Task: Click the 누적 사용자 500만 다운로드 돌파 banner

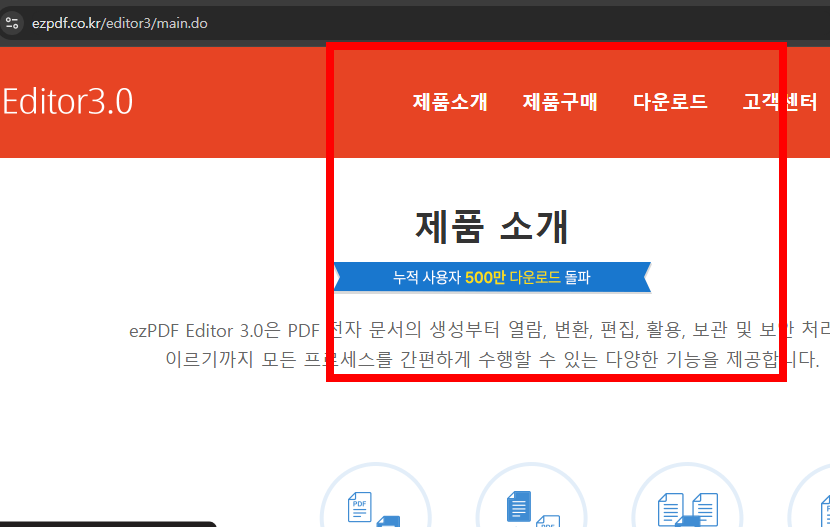Action: point(492,277)
